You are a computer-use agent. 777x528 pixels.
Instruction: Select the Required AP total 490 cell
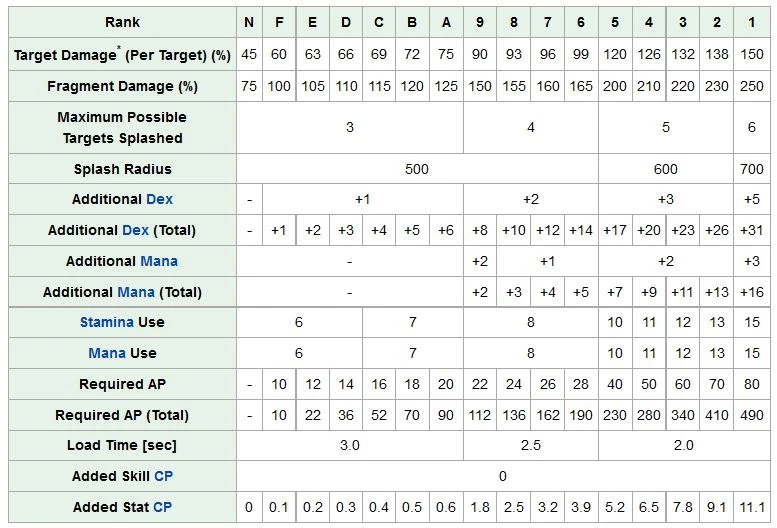tap(752, 415)
